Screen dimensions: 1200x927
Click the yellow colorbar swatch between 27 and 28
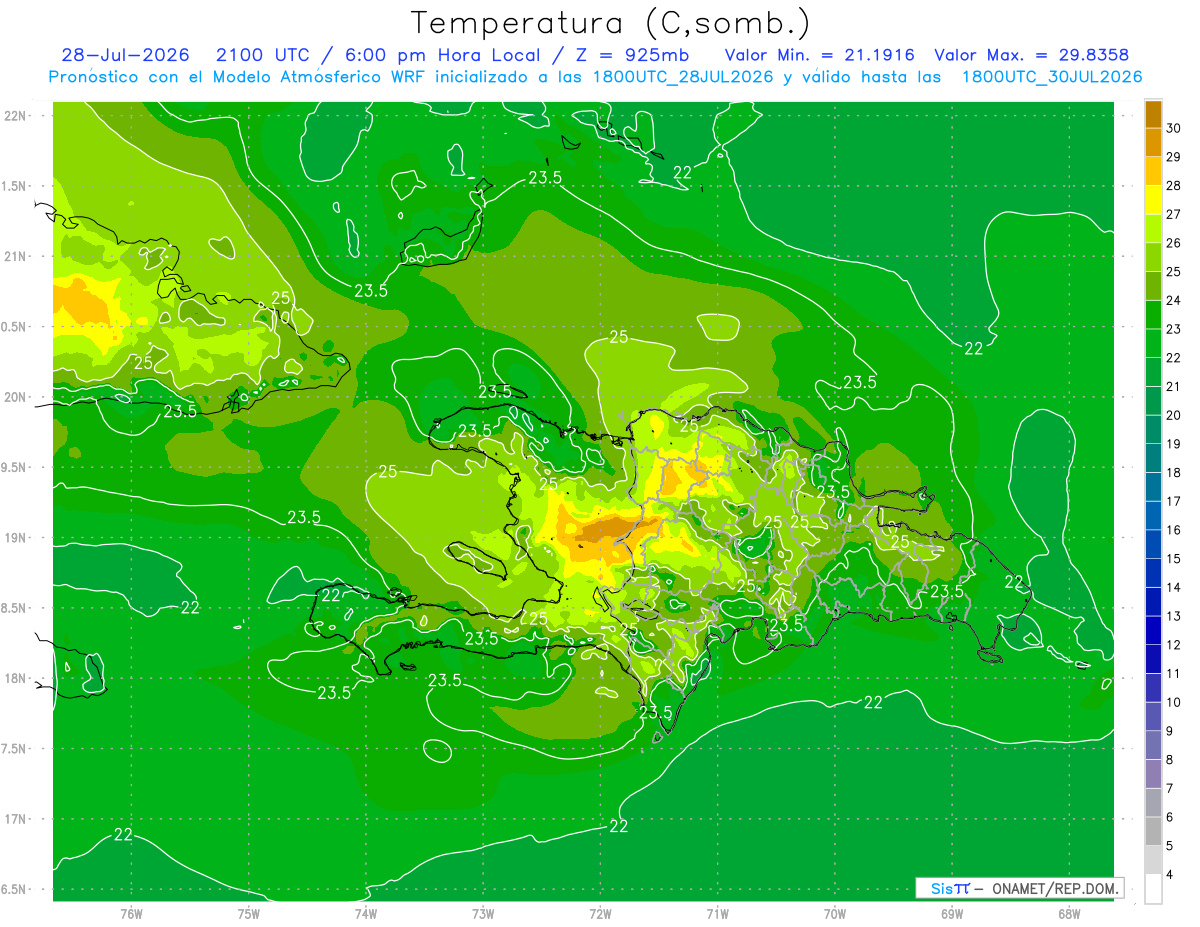1153,199
